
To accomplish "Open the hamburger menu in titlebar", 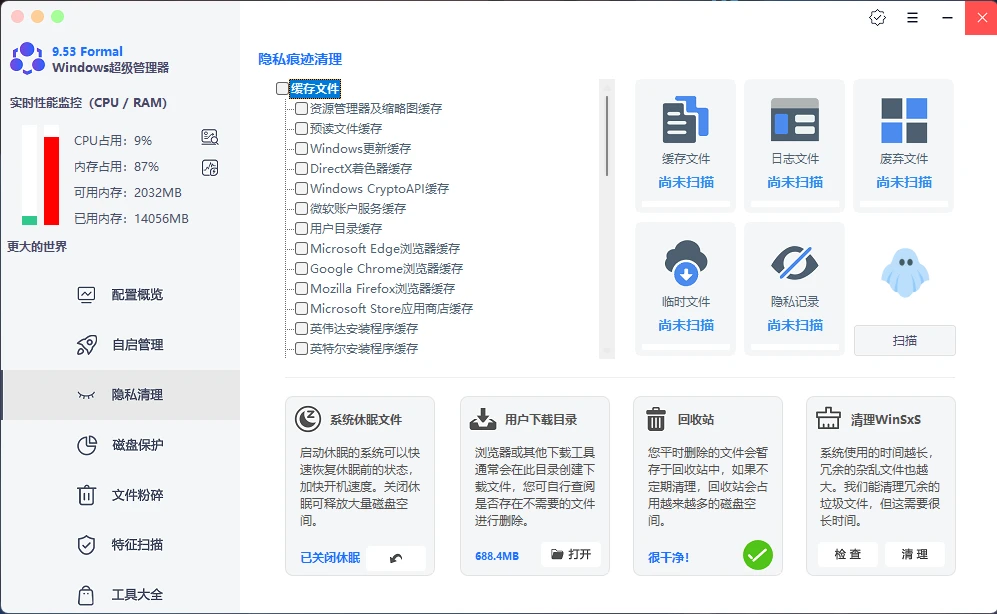I will tap(912, 17).
